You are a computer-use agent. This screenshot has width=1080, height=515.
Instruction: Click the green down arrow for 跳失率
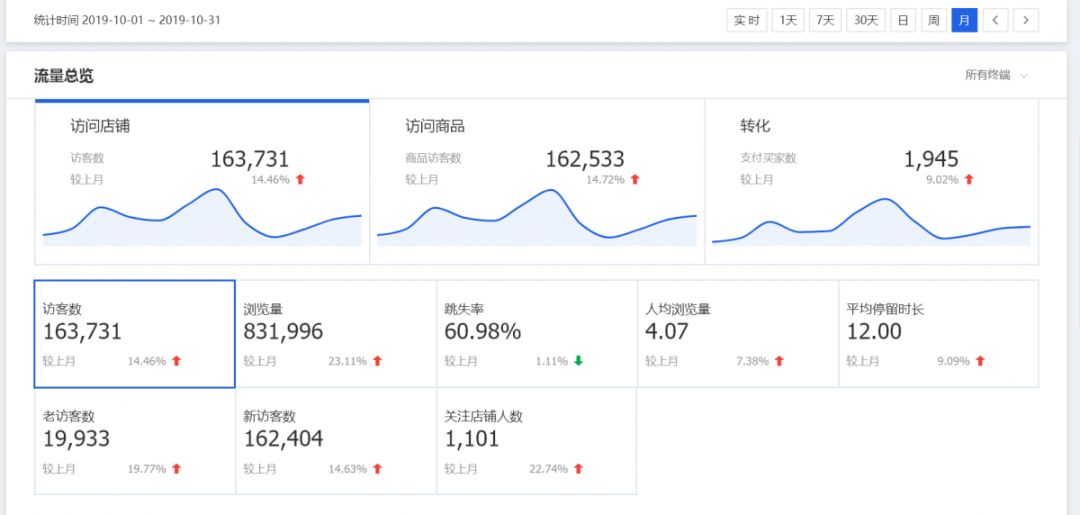coord(579,361)
